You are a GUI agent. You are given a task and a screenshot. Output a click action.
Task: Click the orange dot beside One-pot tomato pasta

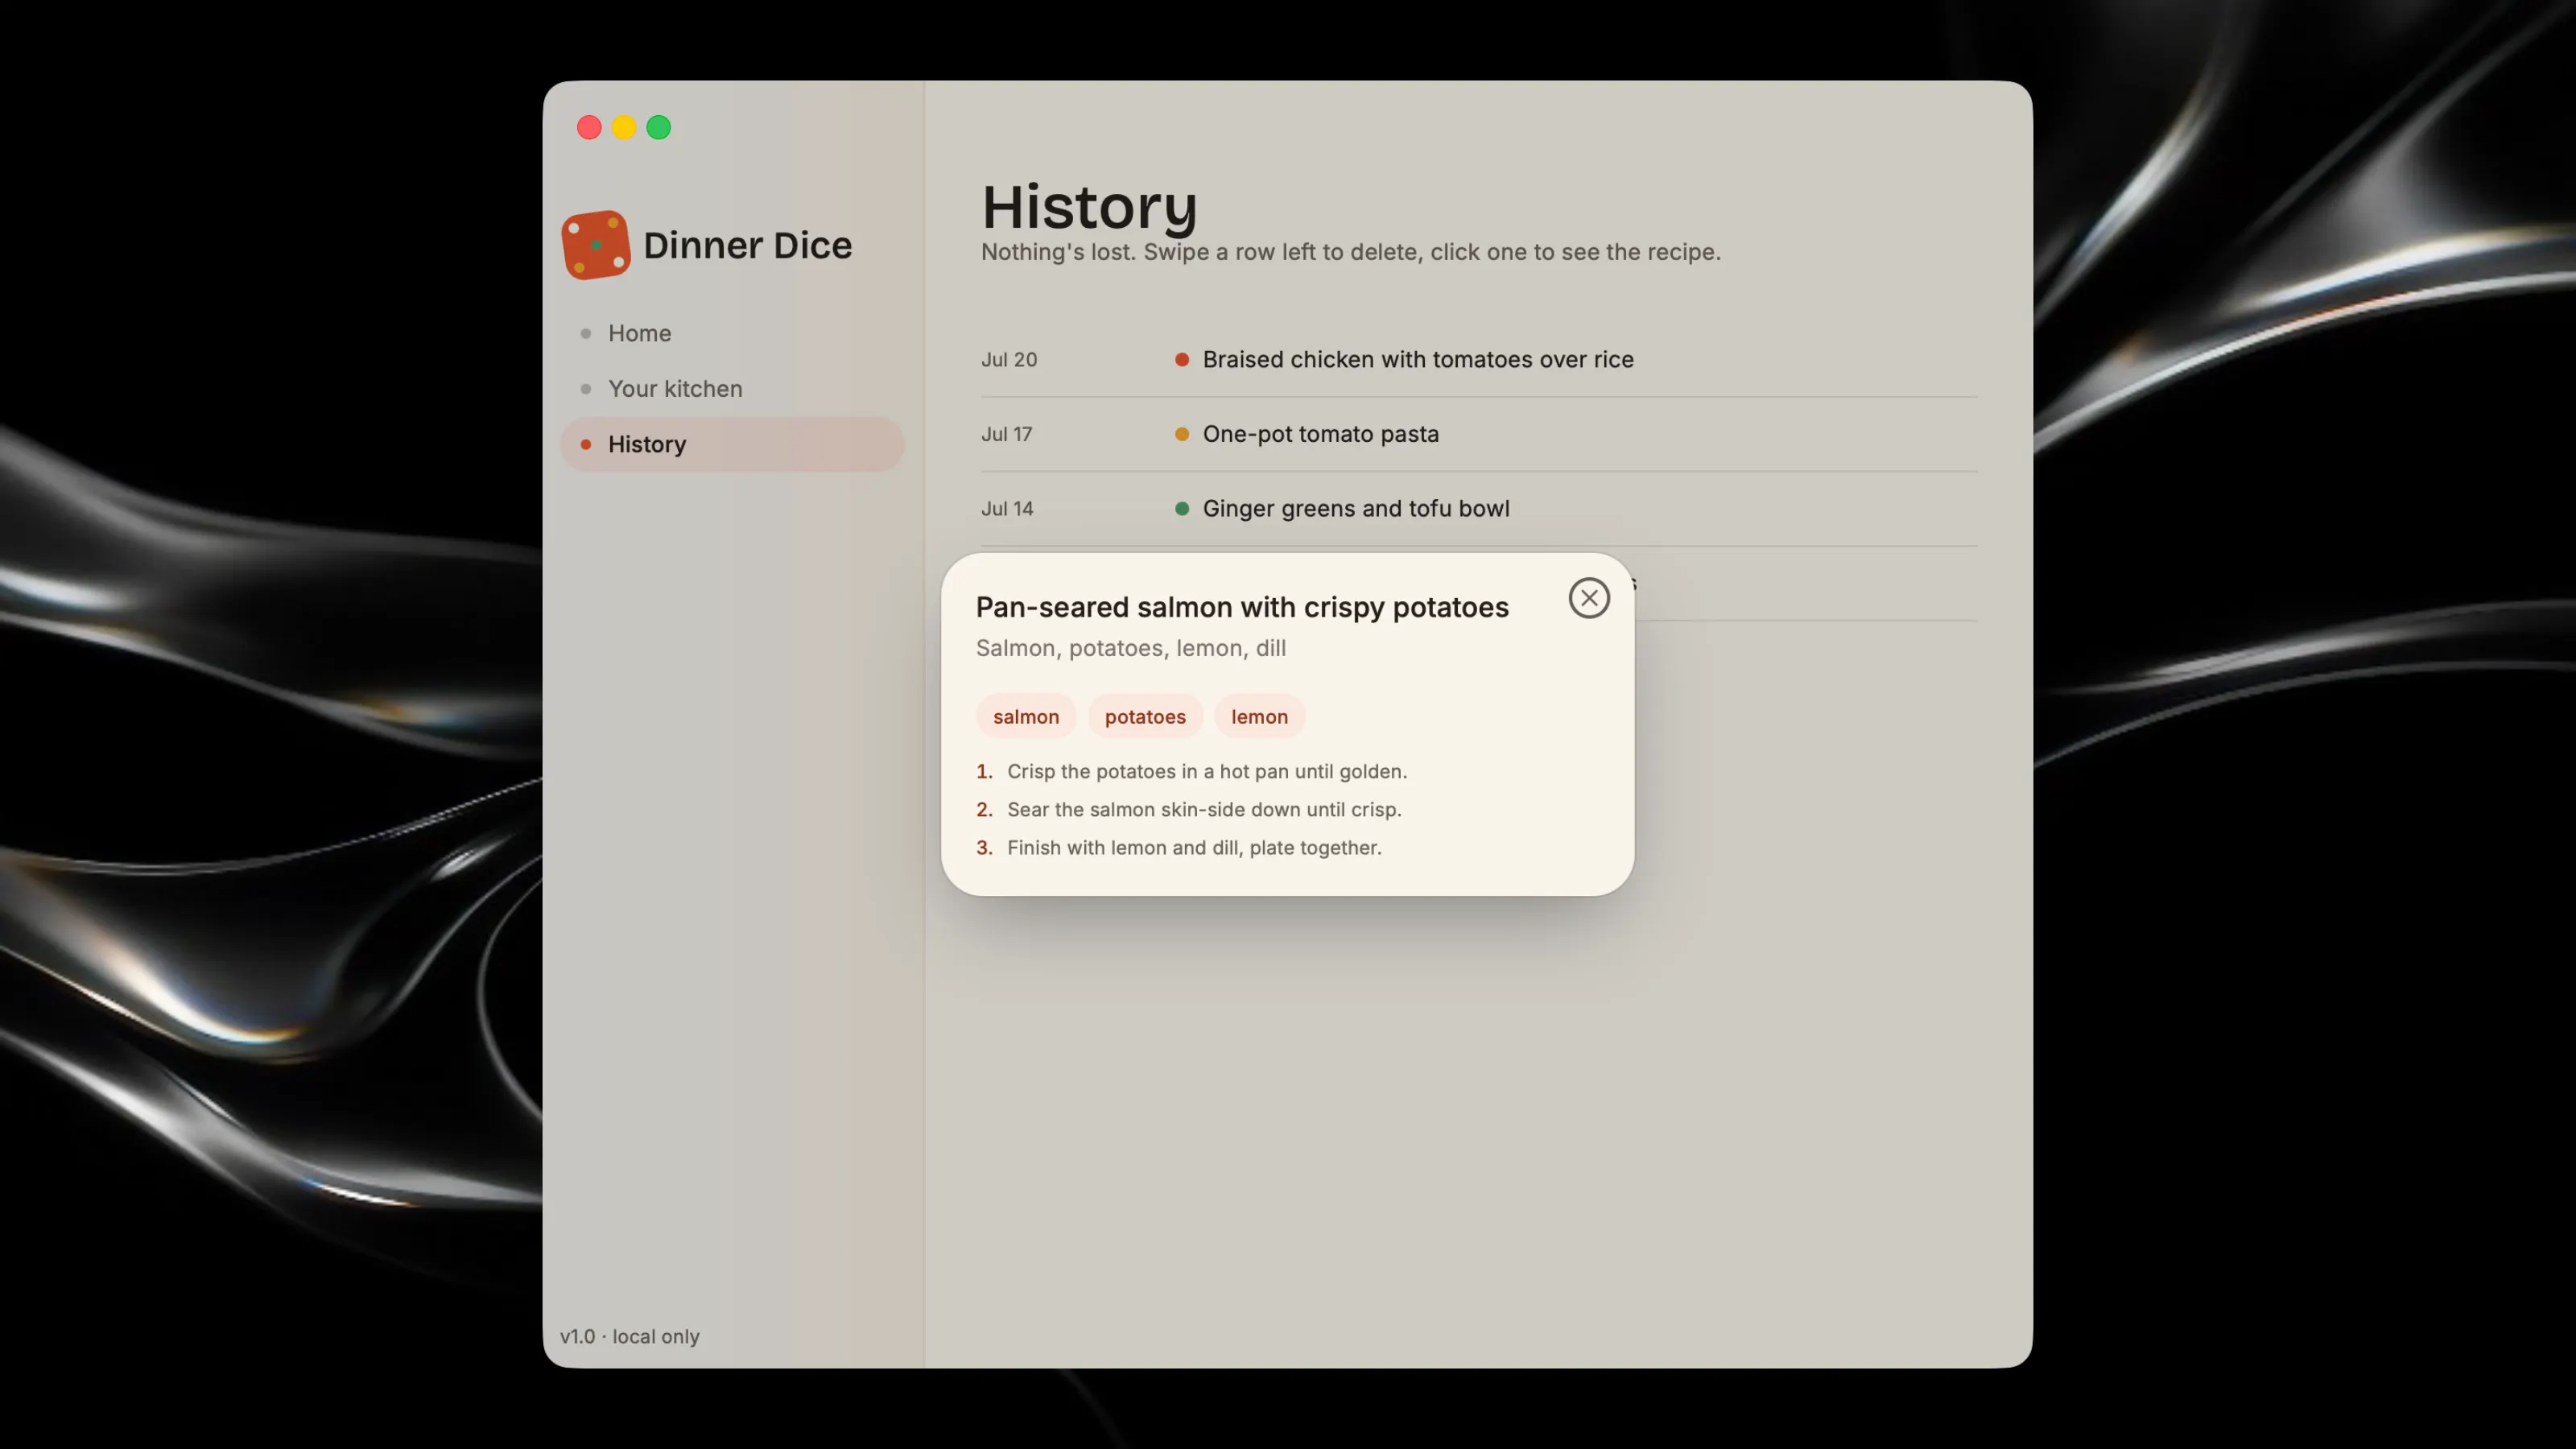pyautogui.click(x=1182, y=434)
